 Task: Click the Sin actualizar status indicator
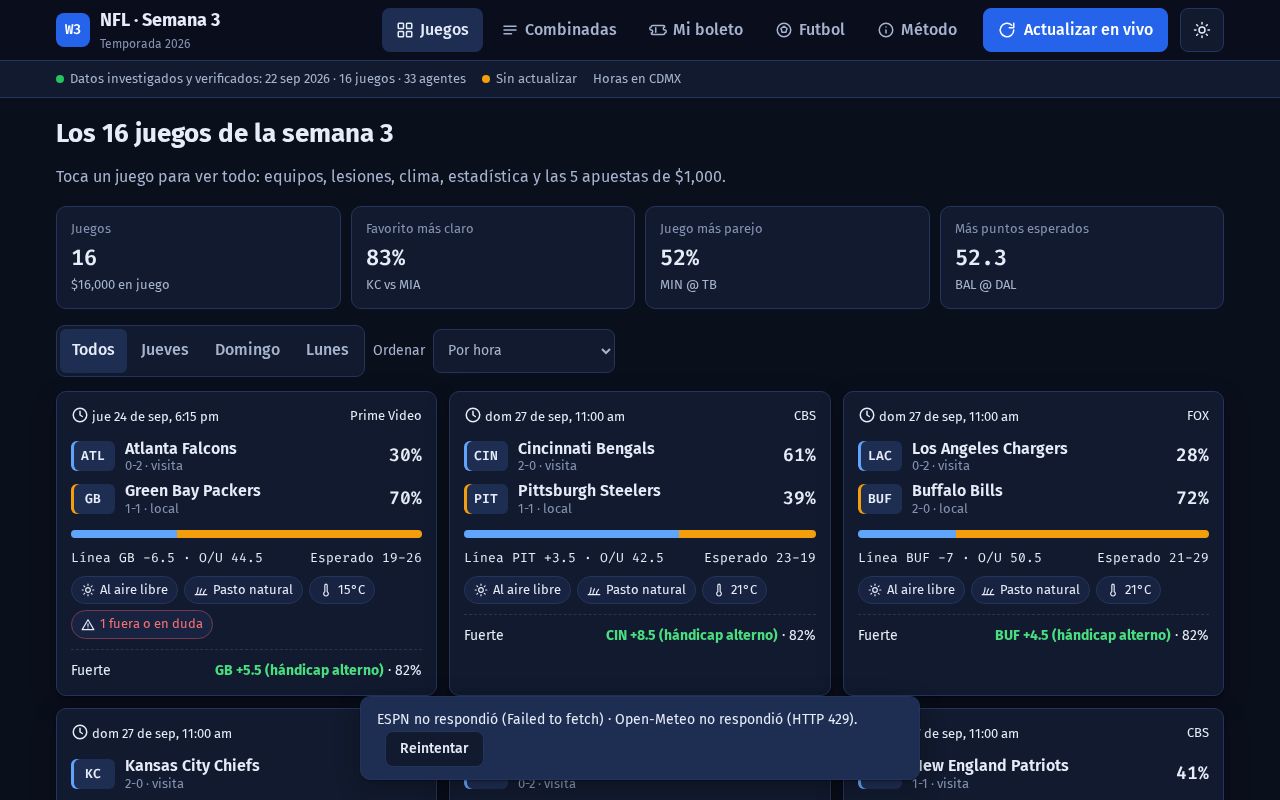click(529, 79)
